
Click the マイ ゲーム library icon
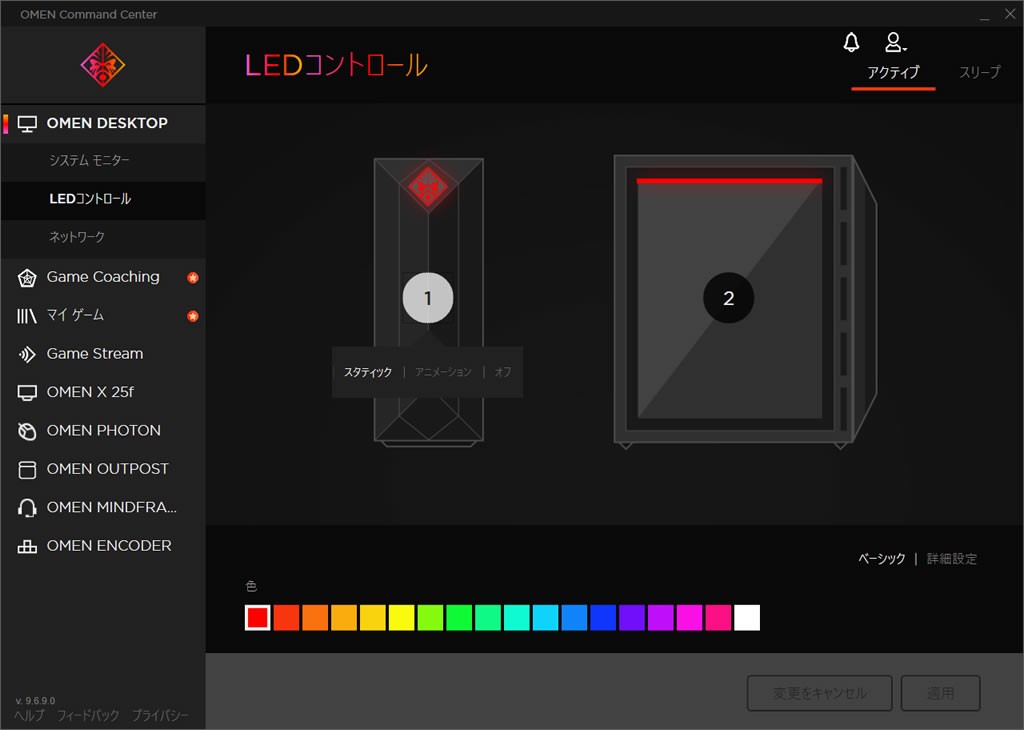click(27, 316)
